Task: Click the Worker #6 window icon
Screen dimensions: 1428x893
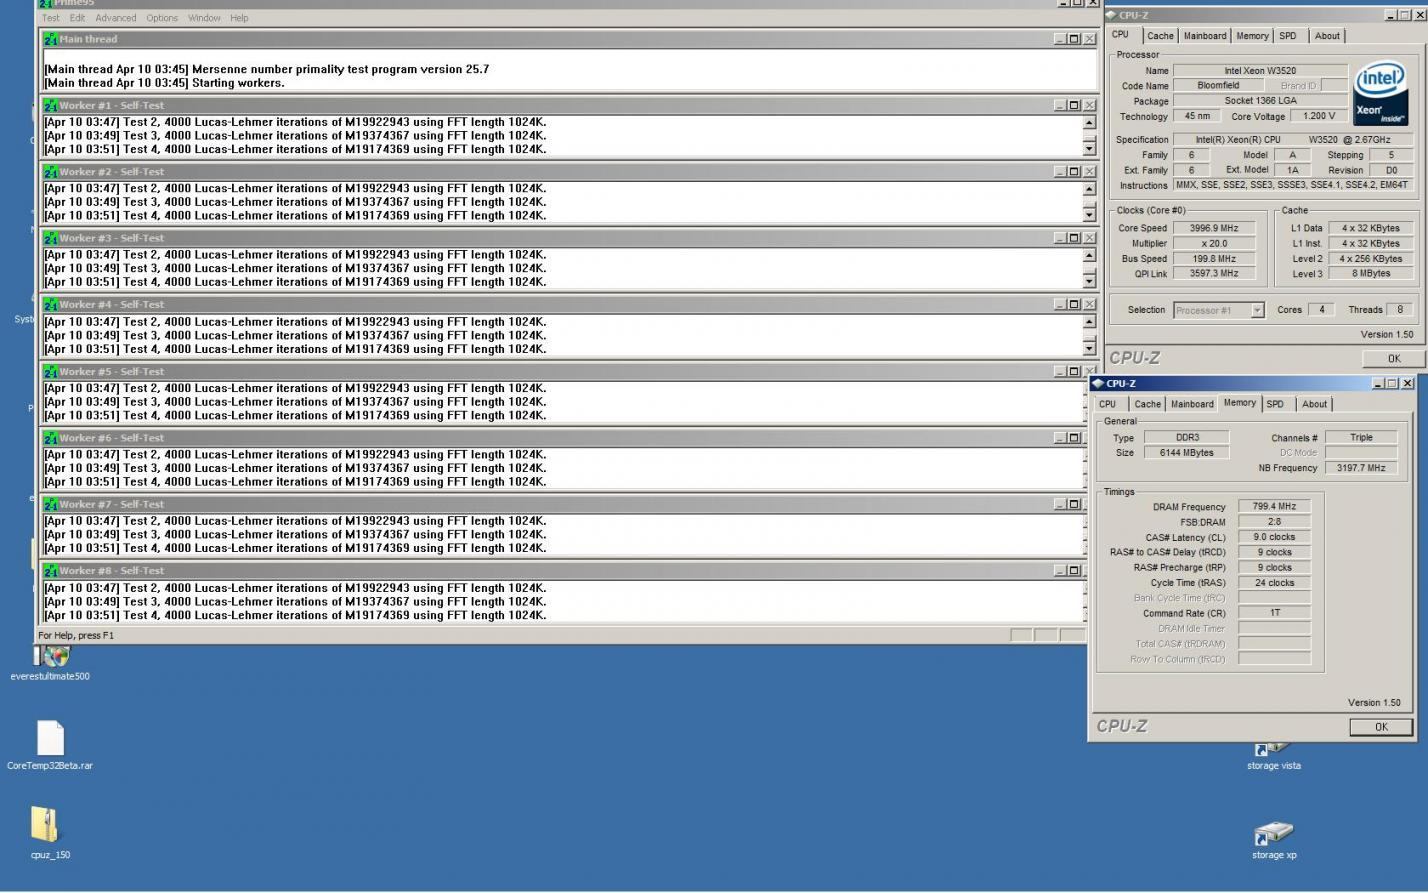Action: coord(50,438)
